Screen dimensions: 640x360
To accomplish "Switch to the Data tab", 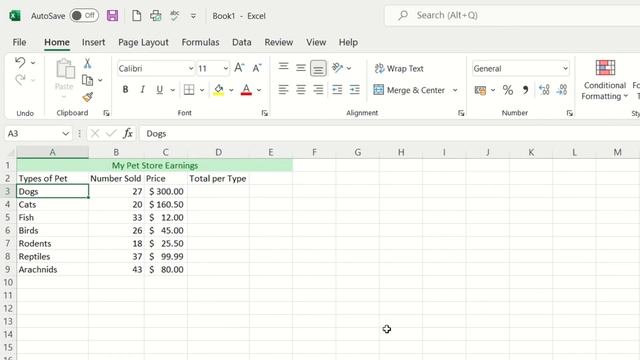I will tap(242, 42).
